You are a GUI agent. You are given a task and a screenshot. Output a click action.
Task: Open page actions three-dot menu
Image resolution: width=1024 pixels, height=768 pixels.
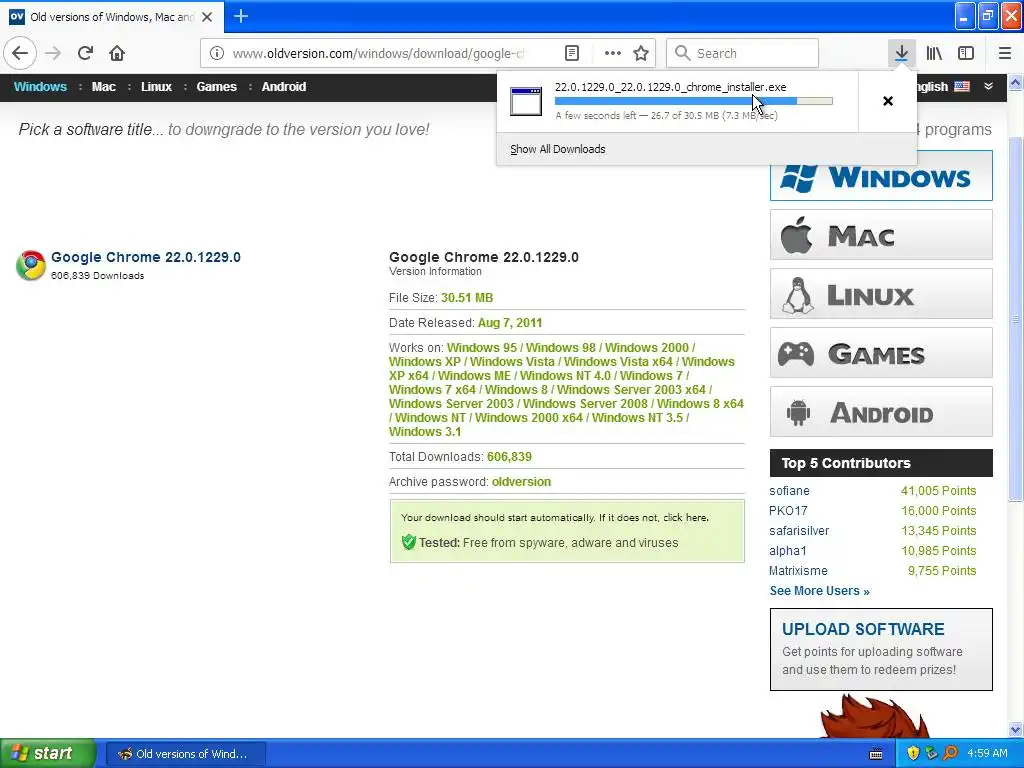coord(613,53)
